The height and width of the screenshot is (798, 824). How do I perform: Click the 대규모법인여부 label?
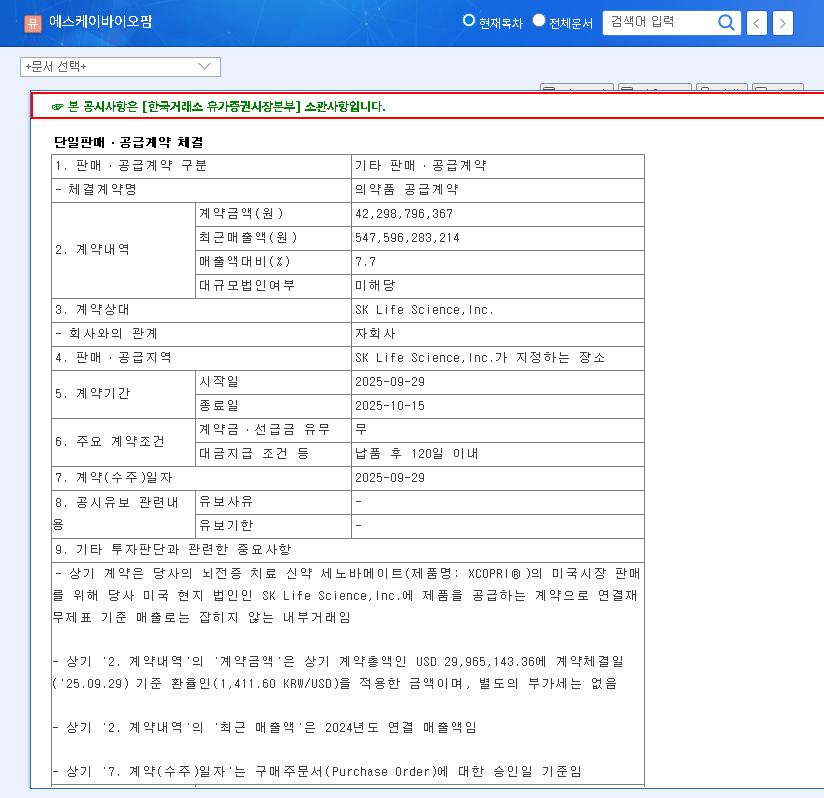[246, 286]
